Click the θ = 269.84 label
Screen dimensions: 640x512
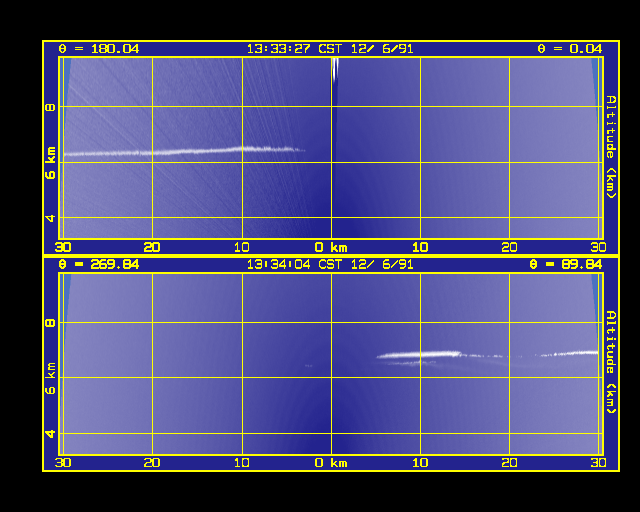click(x=99, y=265)
